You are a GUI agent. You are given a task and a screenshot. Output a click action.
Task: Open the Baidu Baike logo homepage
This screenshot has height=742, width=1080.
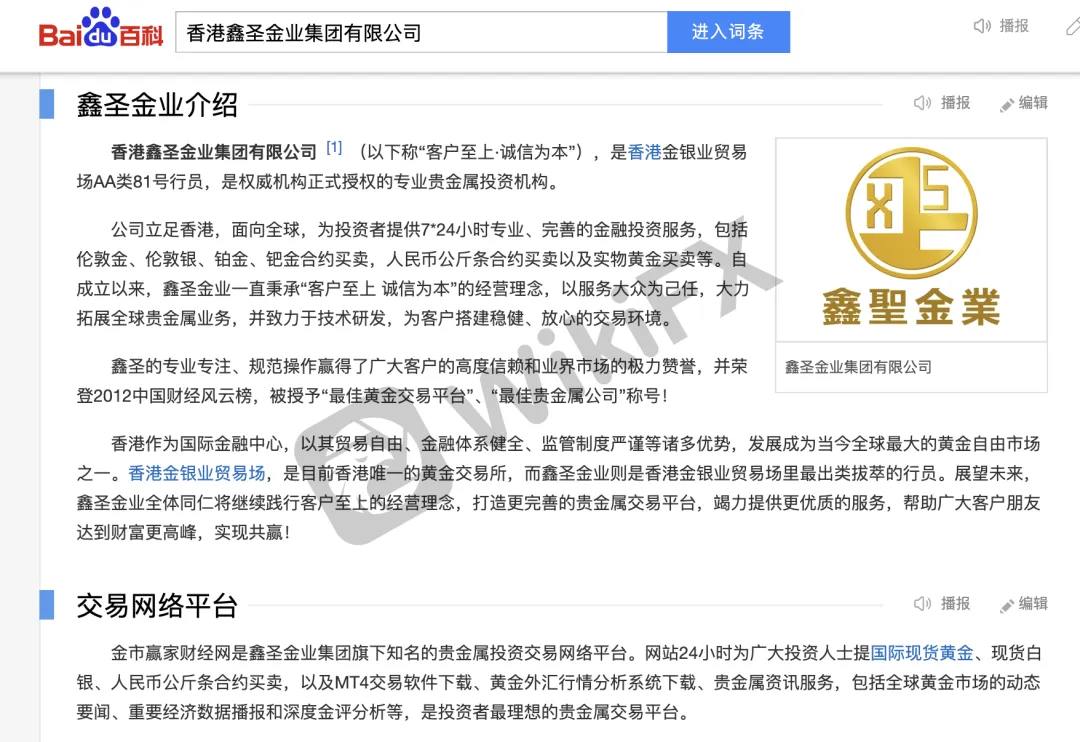coord(101,29)
